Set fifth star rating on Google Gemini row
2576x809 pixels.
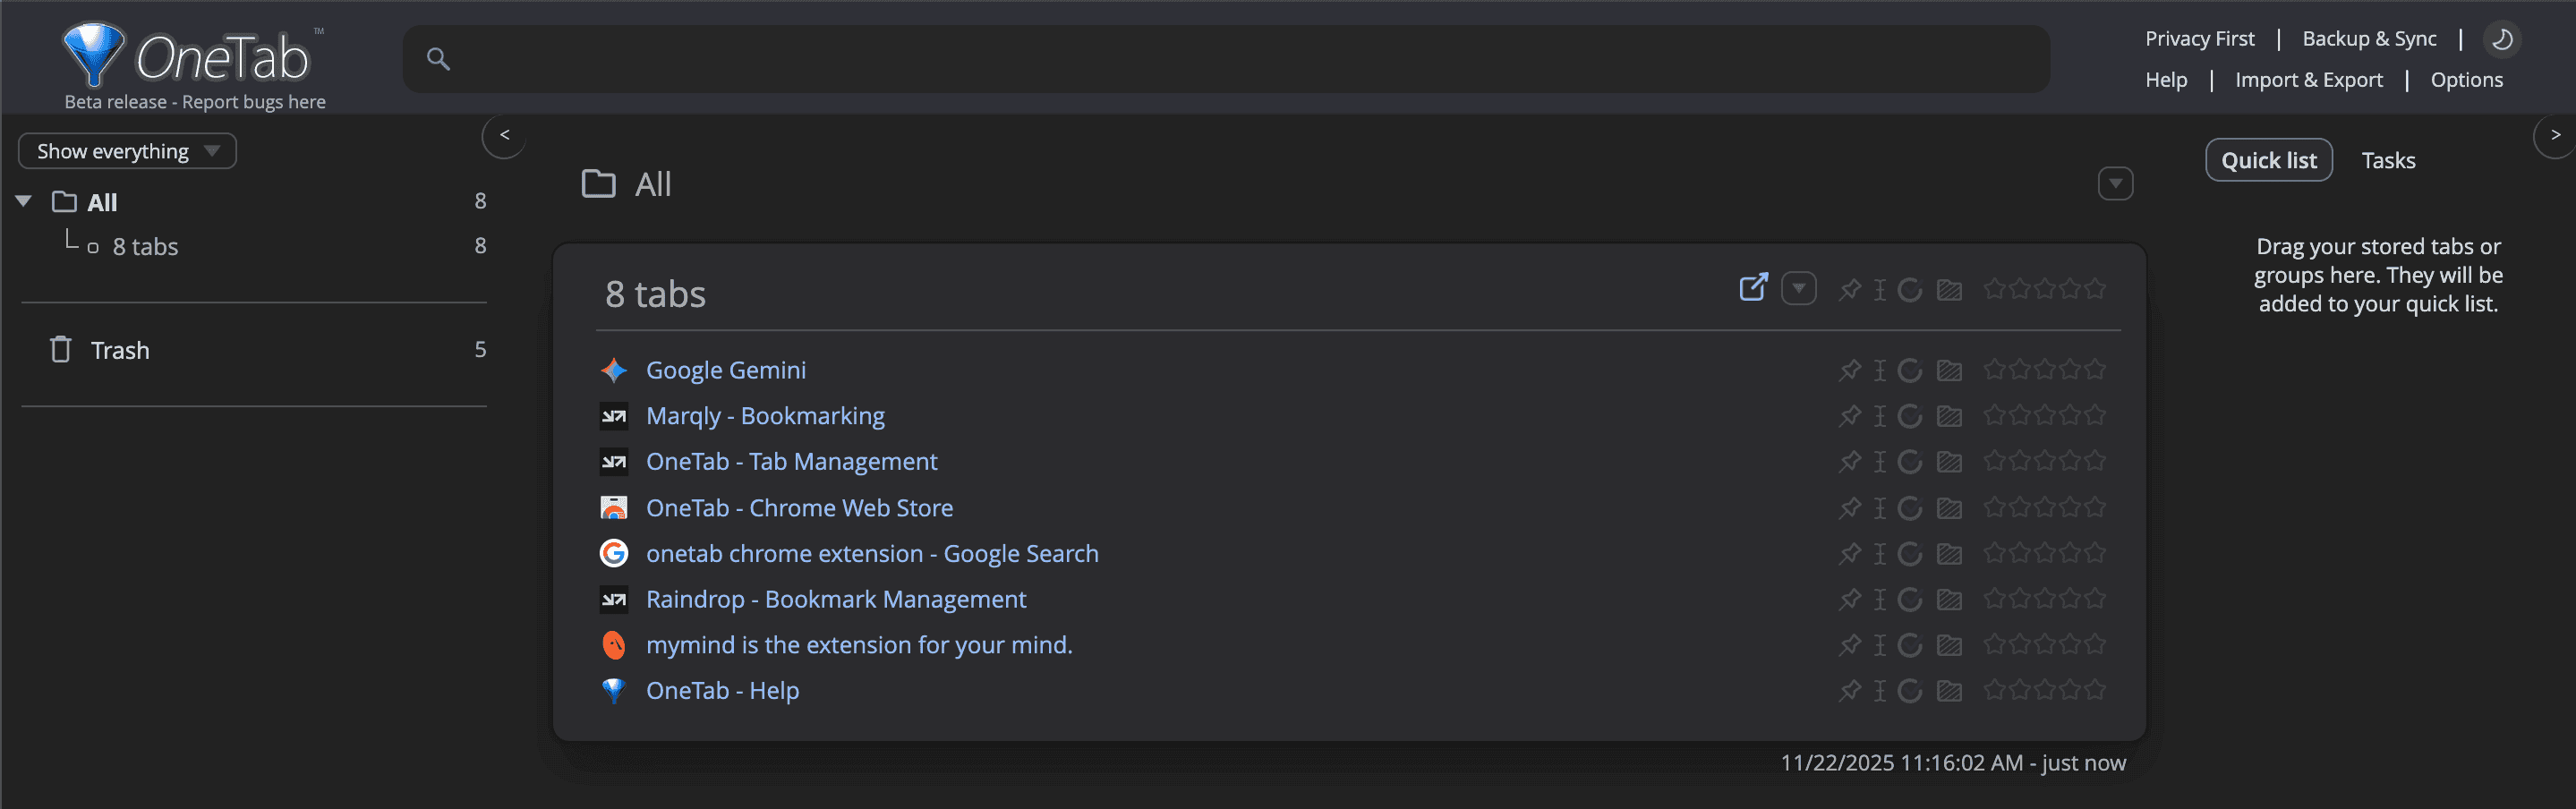pyautogui.click(x=2095, y=369)
